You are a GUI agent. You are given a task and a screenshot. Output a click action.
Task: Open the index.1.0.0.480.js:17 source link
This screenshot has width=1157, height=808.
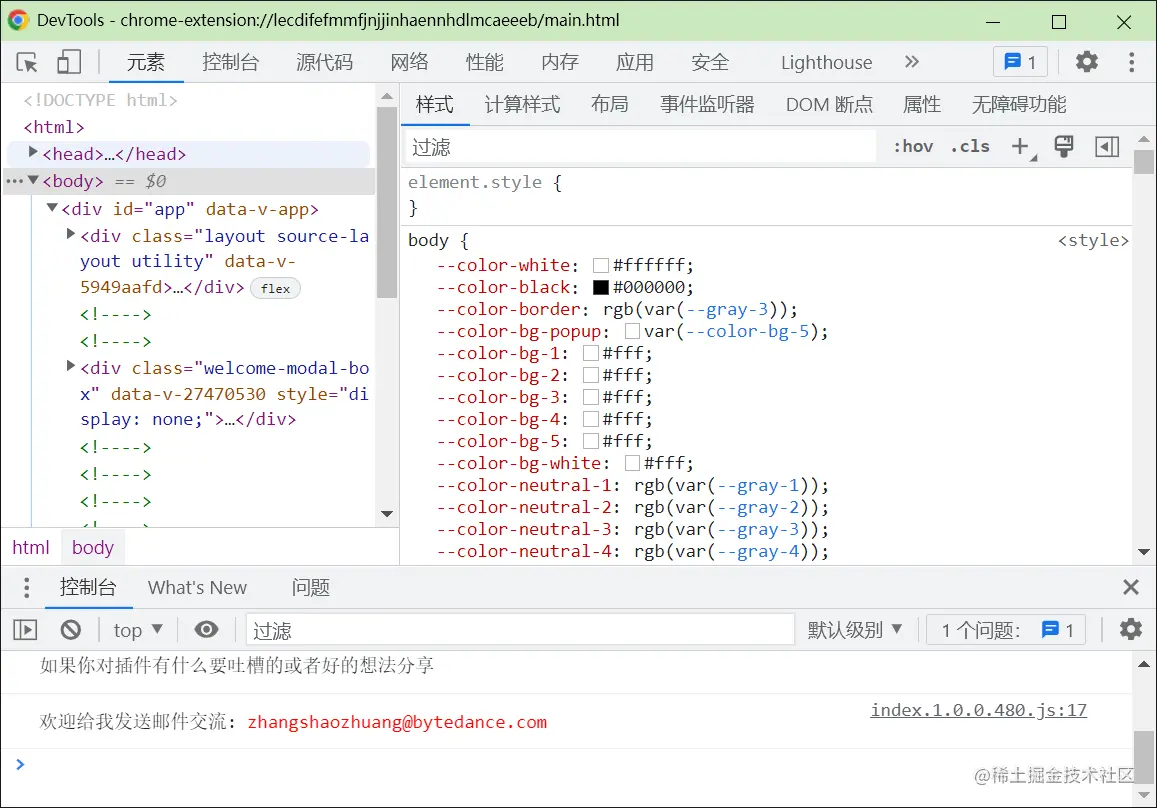coord(978,710)
